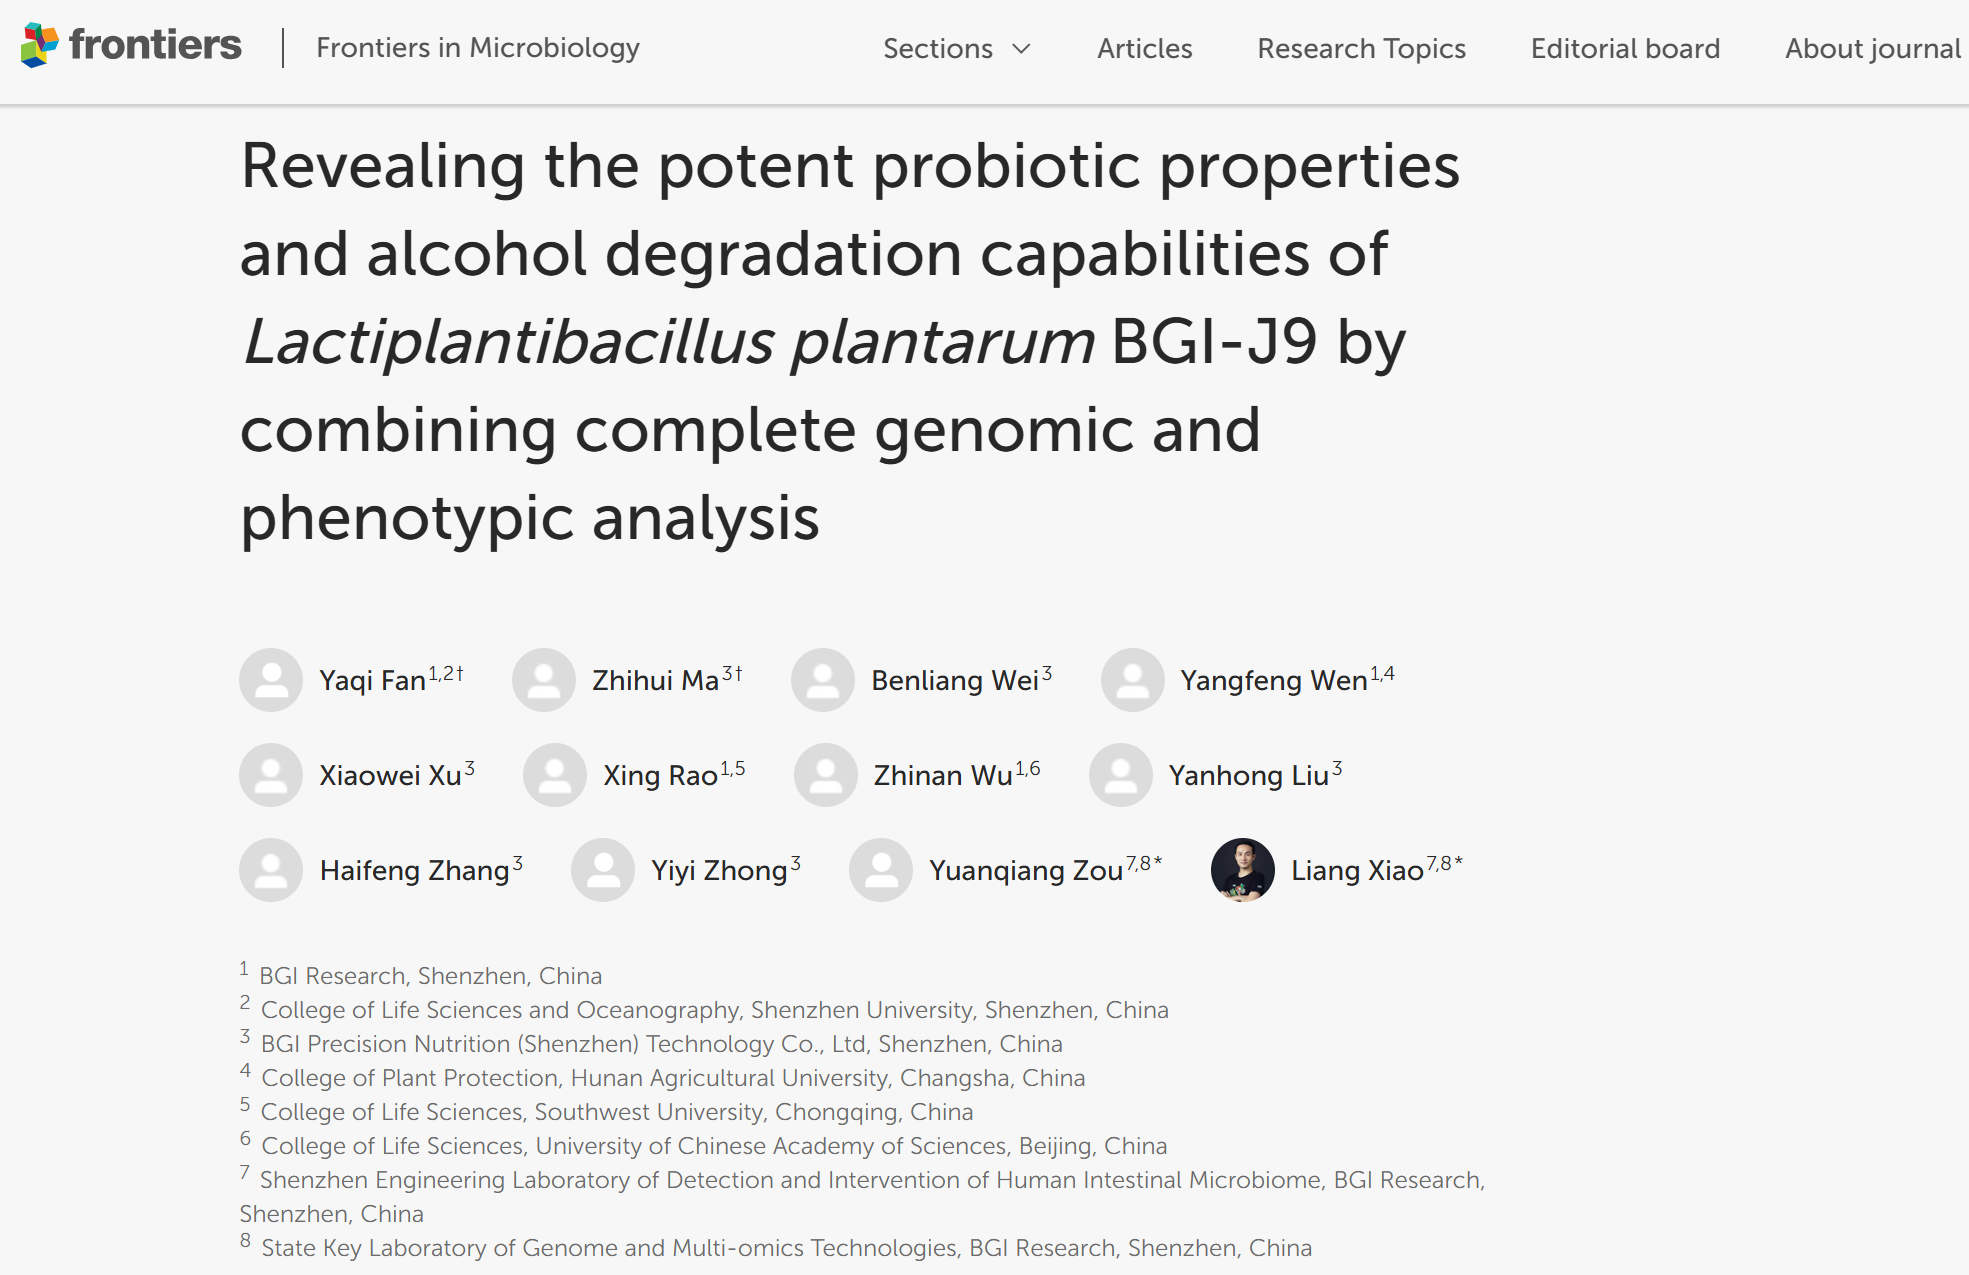This screenshot has height=1275, width=1969.
Task: Click Yangfeng Wen's avatar placeholder
Action: (1133, 680)
